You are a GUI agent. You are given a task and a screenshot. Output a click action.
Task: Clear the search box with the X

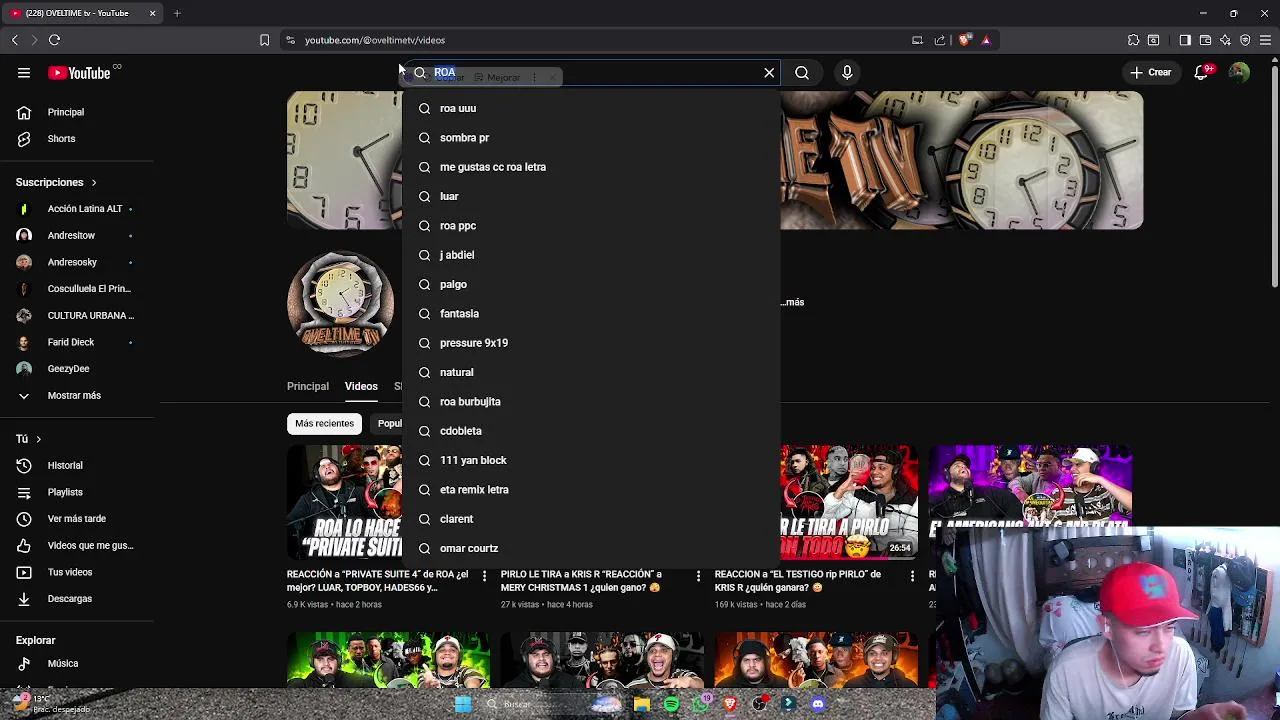click(769, 72)
